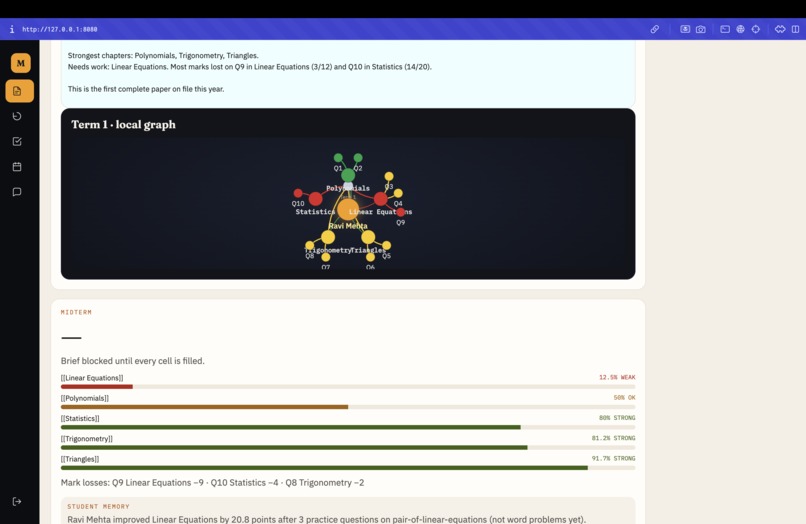
Task: Select the yellow Q7 node
Action: (325, 257)
